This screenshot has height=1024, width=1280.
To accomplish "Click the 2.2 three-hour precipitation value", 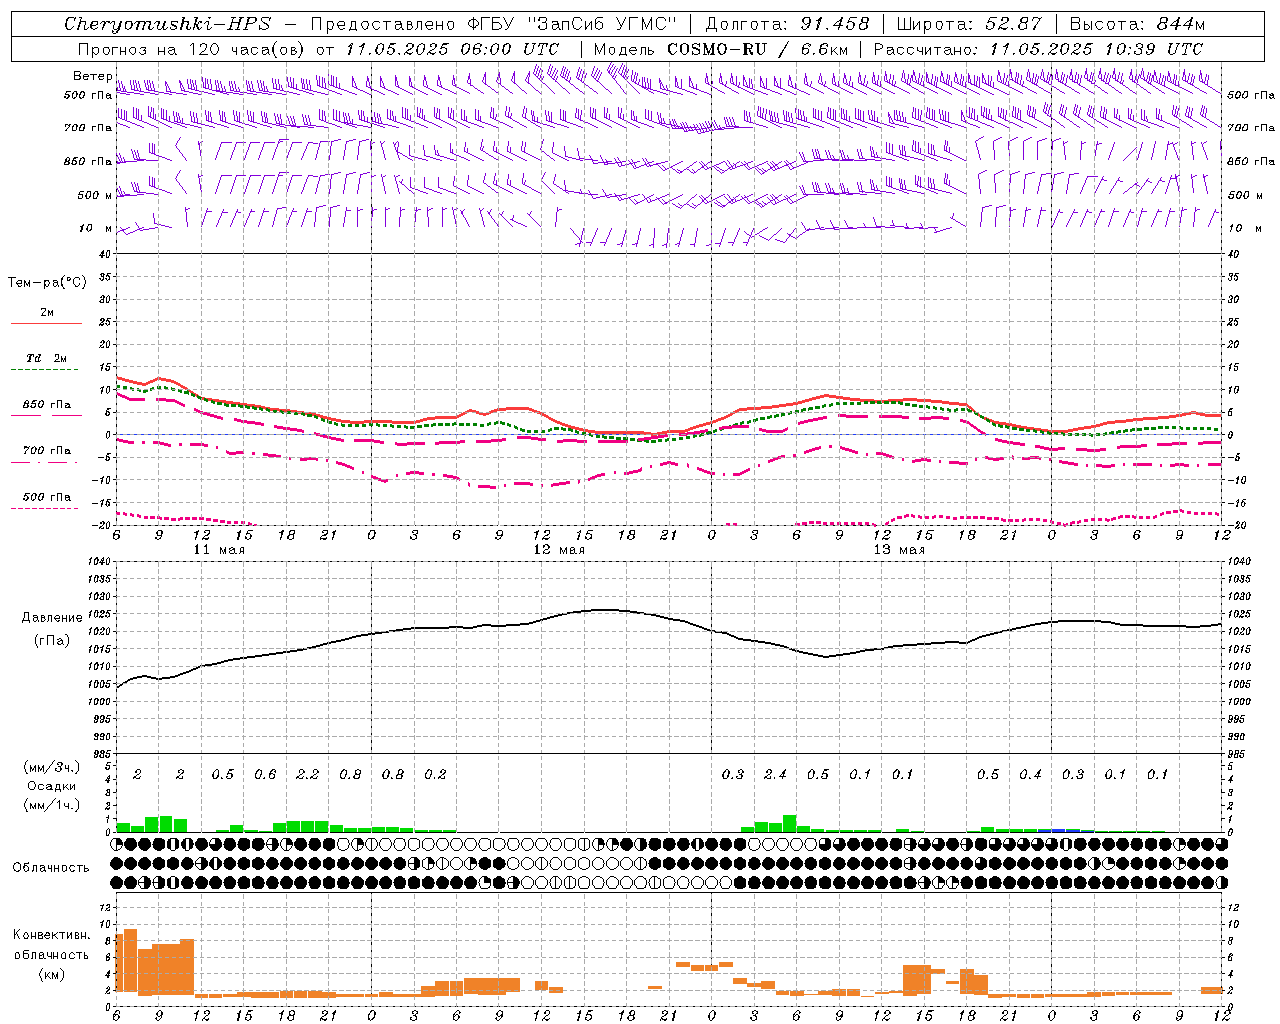I will coord(308,775).
